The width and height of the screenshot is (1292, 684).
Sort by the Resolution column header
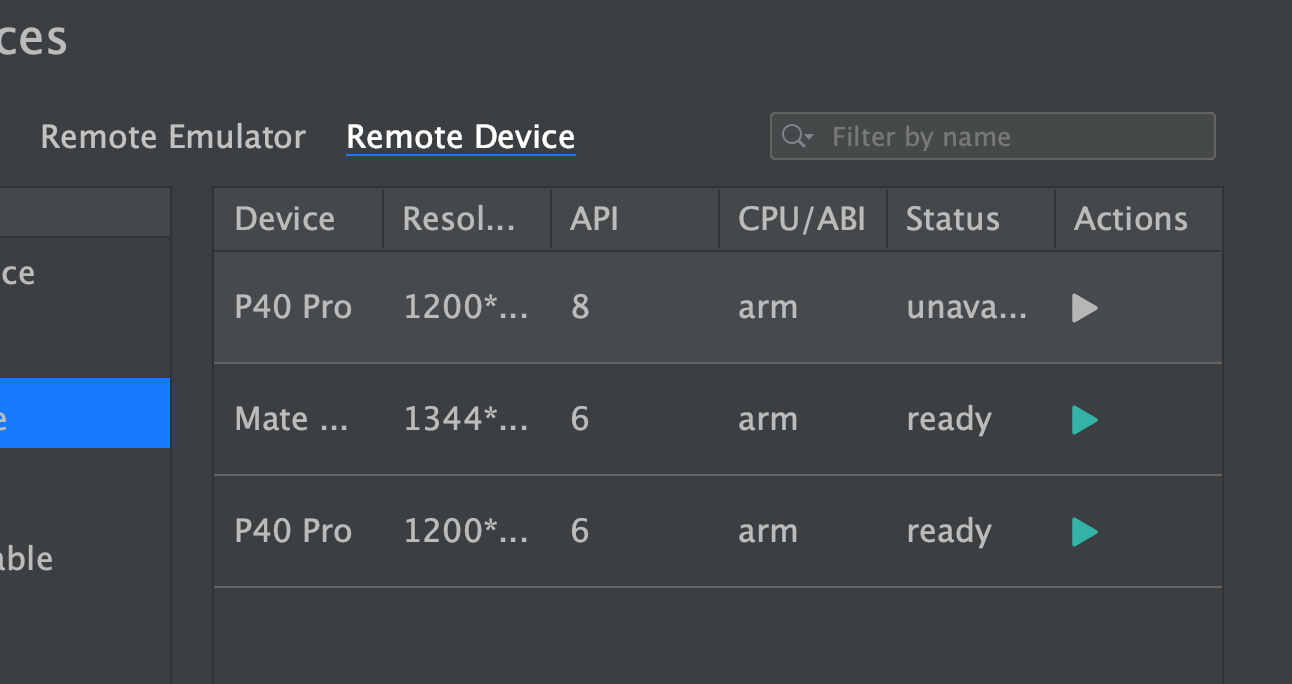pyautogui.click(x=467, y=219)
